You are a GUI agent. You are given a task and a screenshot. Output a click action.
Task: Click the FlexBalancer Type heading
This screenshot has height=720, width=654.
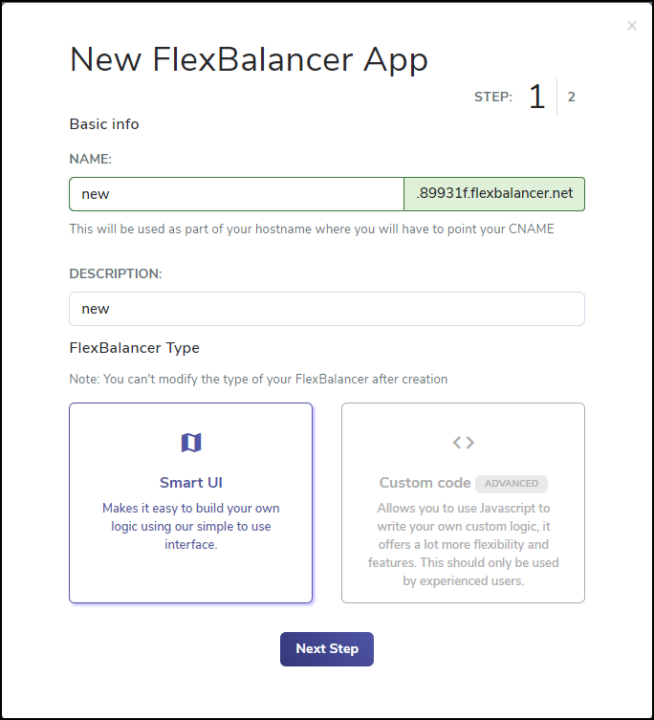[135, 348]
